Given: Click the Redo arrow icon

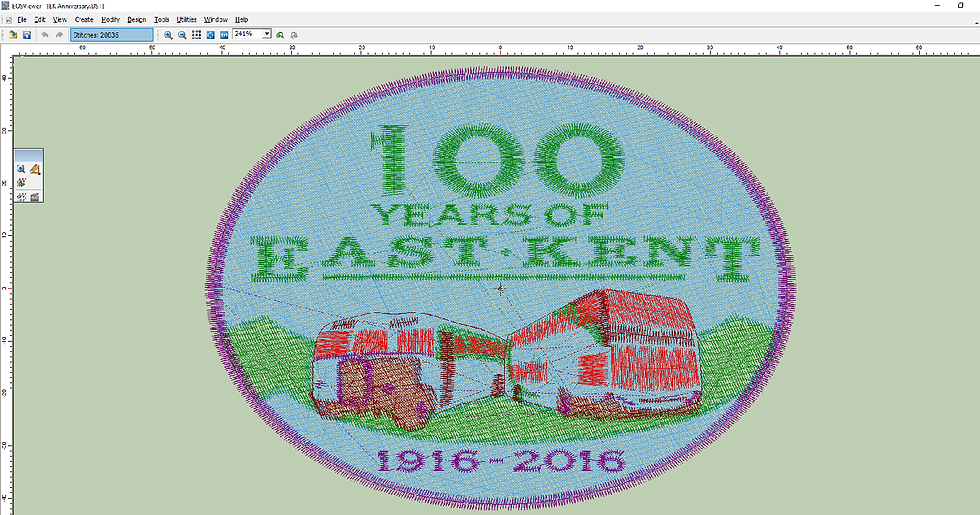Looking at the screenshot, I should pyautogui.click(x=59, y=35).
